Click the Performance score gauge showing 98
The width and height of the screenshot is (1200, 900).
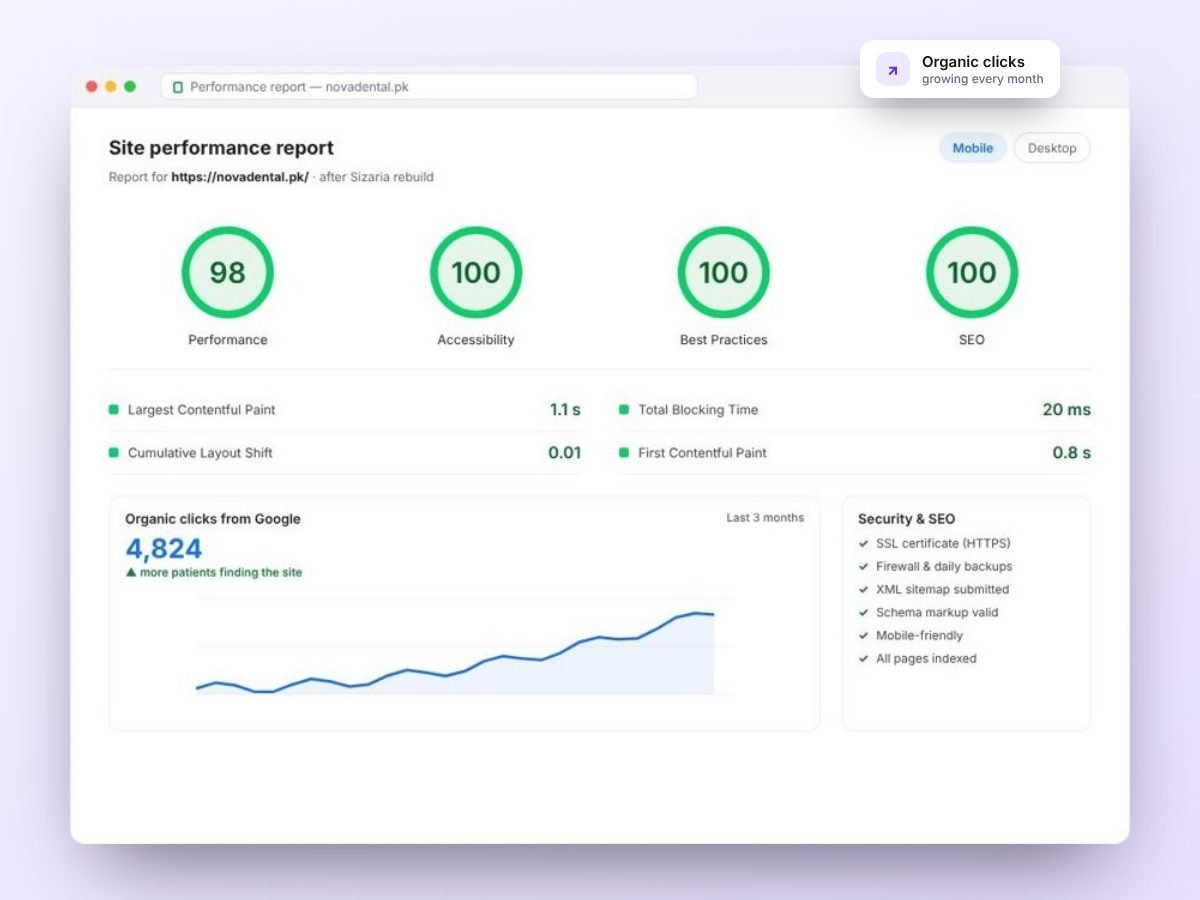pyautogui.click(x=227, y=272)
